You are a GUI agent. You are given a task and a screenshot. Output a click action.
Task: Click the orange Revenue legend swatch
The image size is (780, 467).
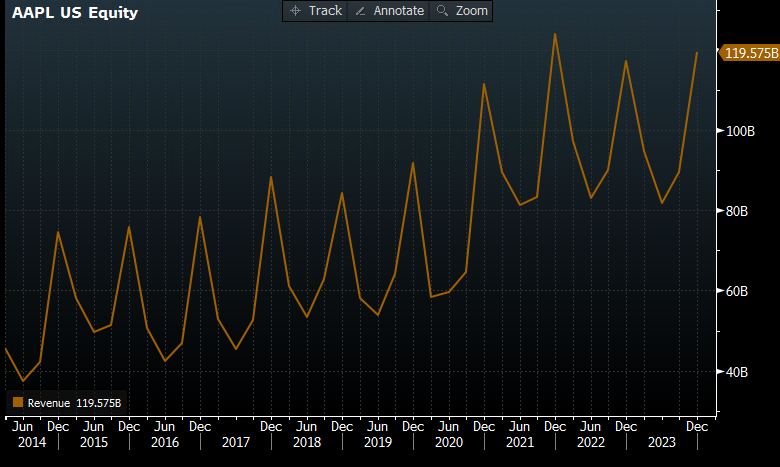pyautogui.click(x=18, y=402)
